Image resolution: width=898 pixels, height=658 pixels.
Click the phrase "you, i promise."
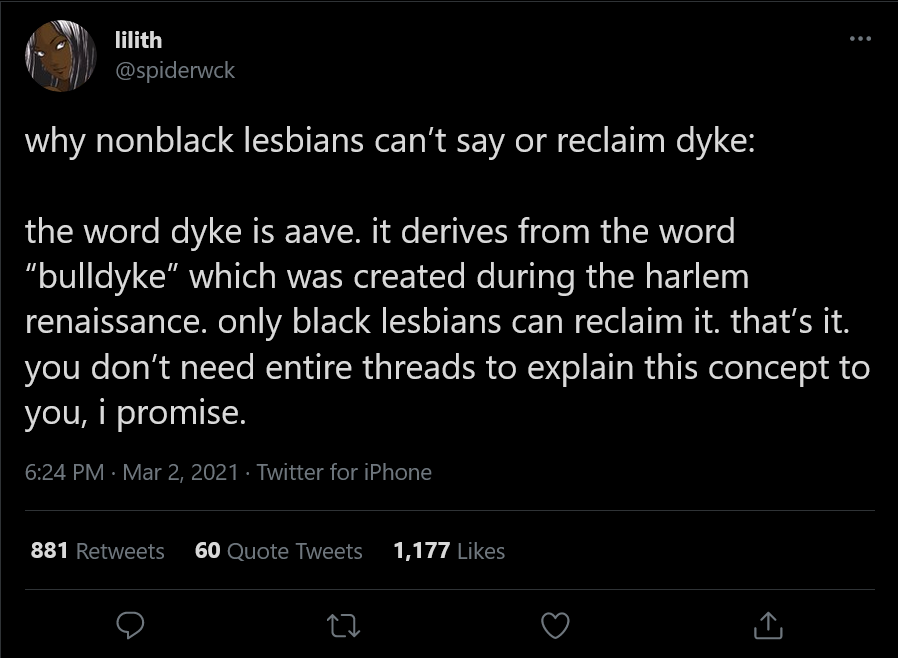(136, 413)
